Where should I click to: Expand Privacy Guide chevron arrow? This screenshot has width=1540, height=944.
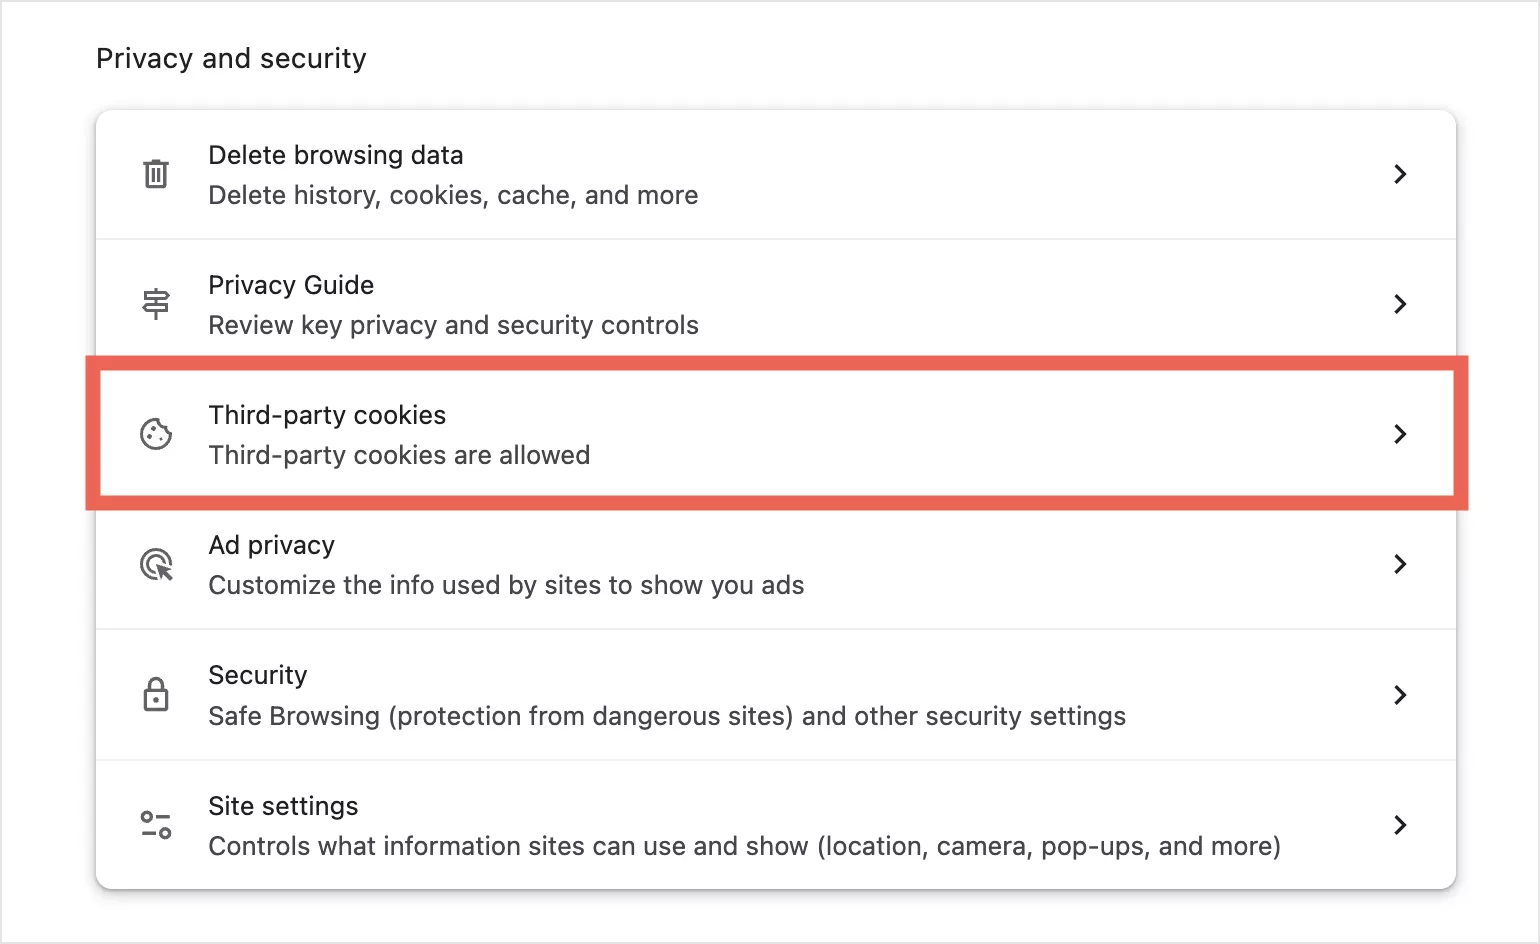tap(1400, 304)
